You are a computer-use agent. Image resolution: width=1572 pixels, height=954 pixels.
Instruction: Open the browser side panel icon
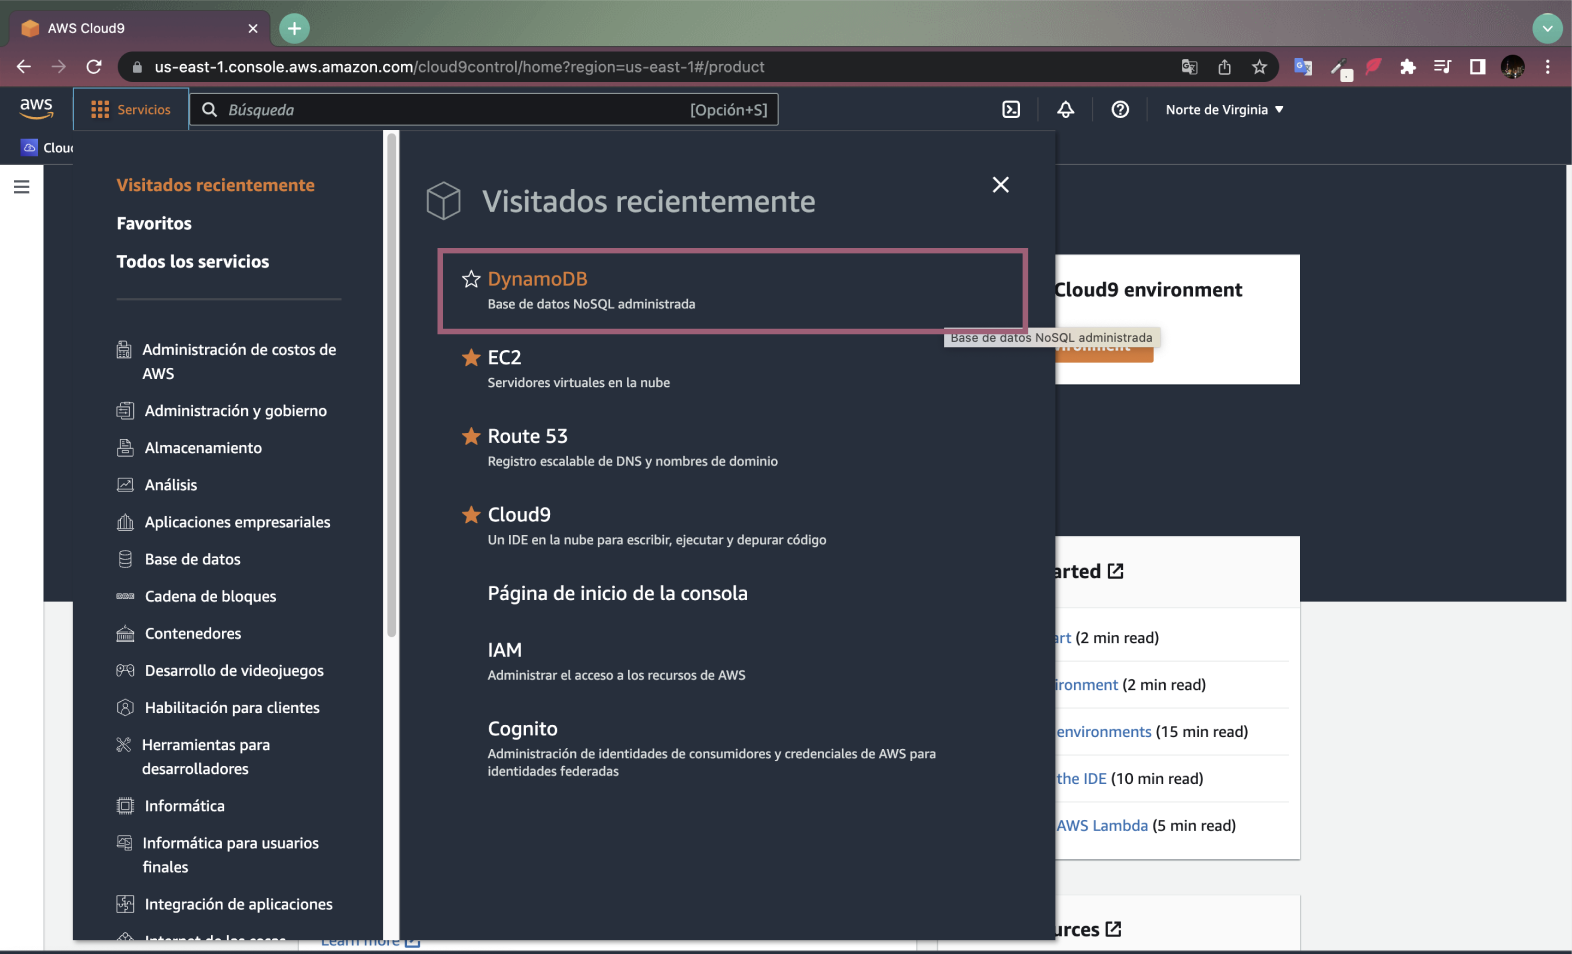[1477, 67]
